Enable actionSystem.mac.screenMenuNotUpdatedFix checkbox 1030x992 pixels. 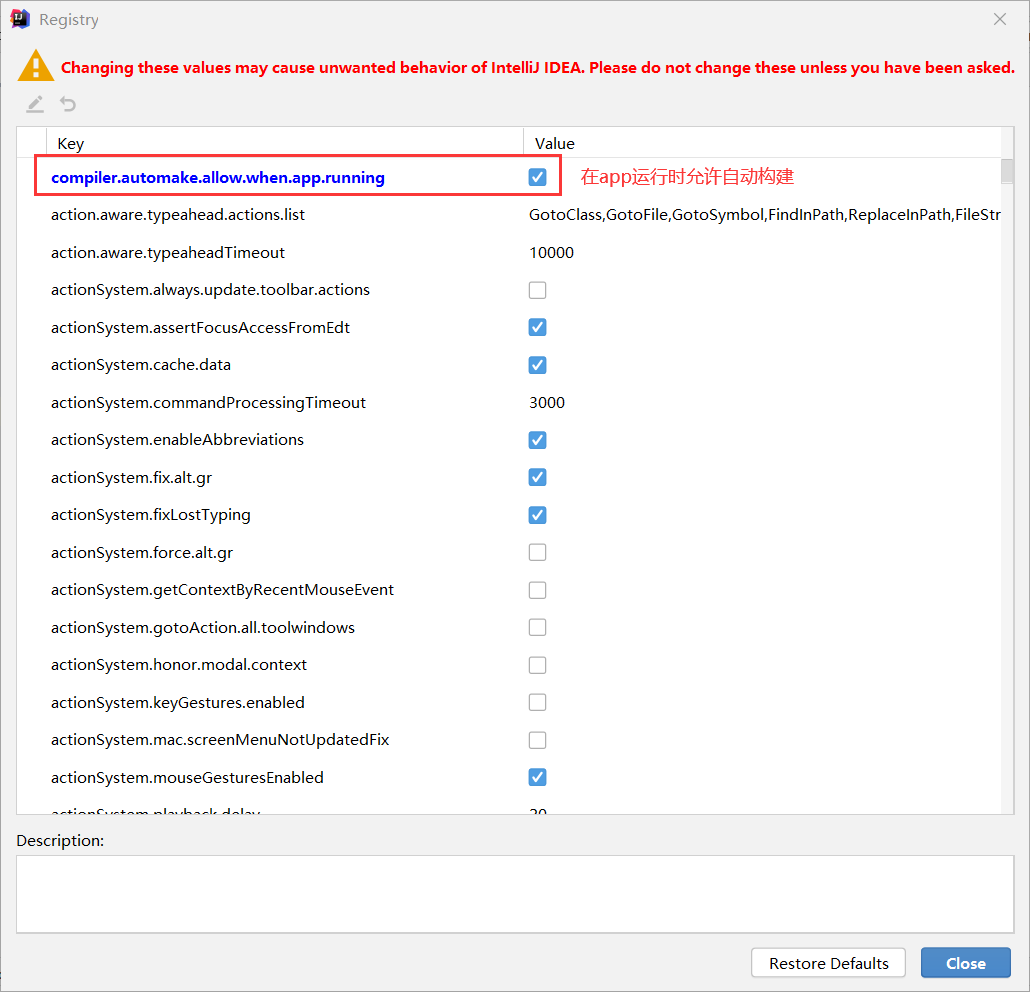(537, 740)
